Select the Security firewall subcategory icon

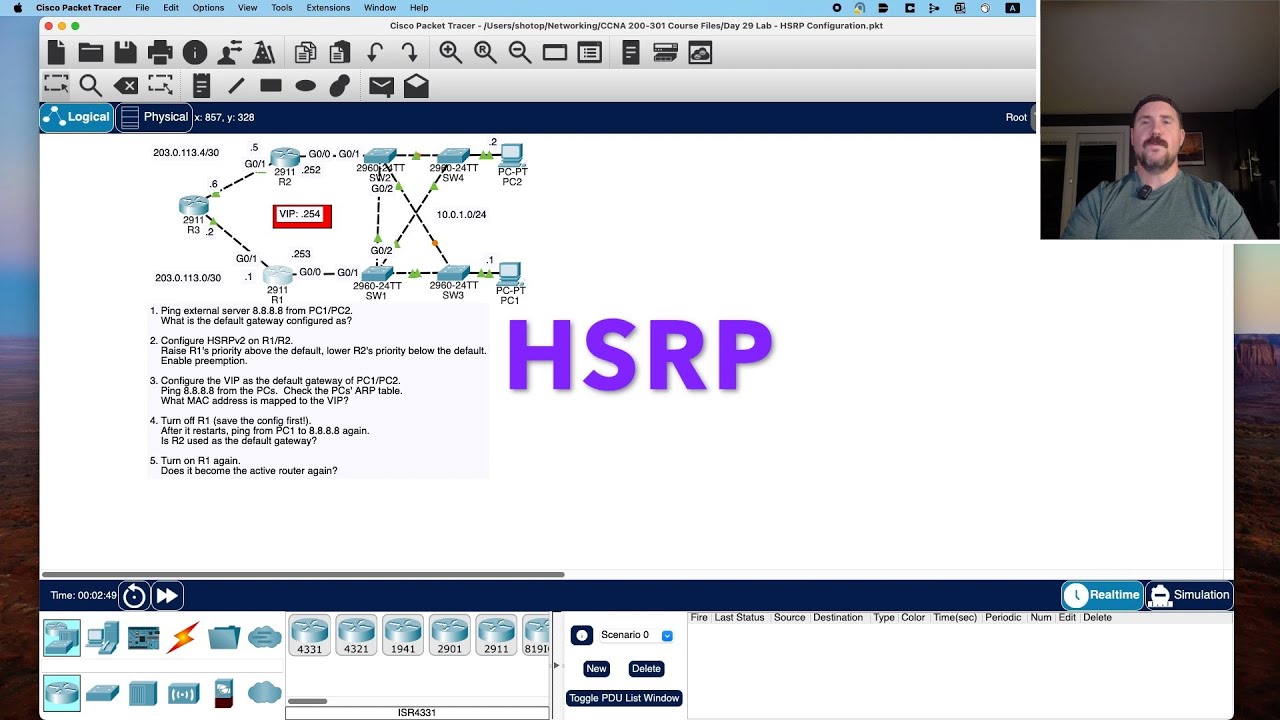point(224,693)
